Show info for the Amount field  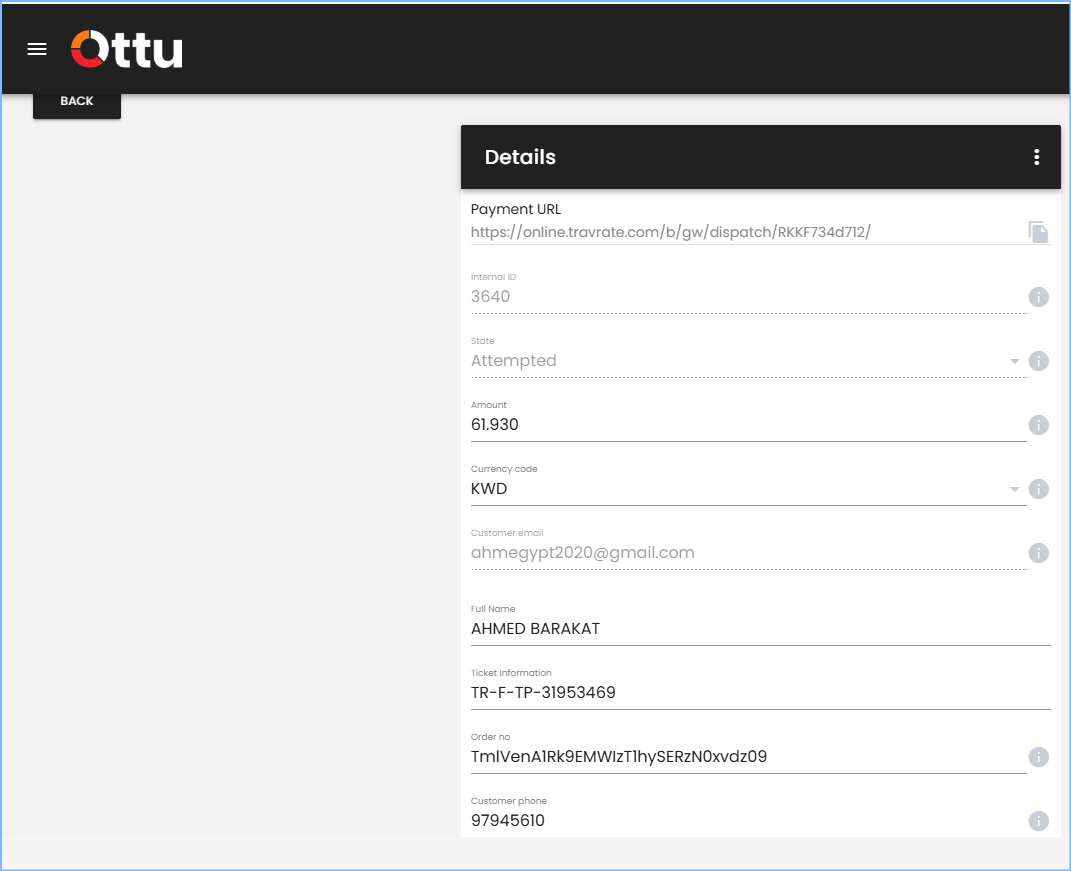1038,425
